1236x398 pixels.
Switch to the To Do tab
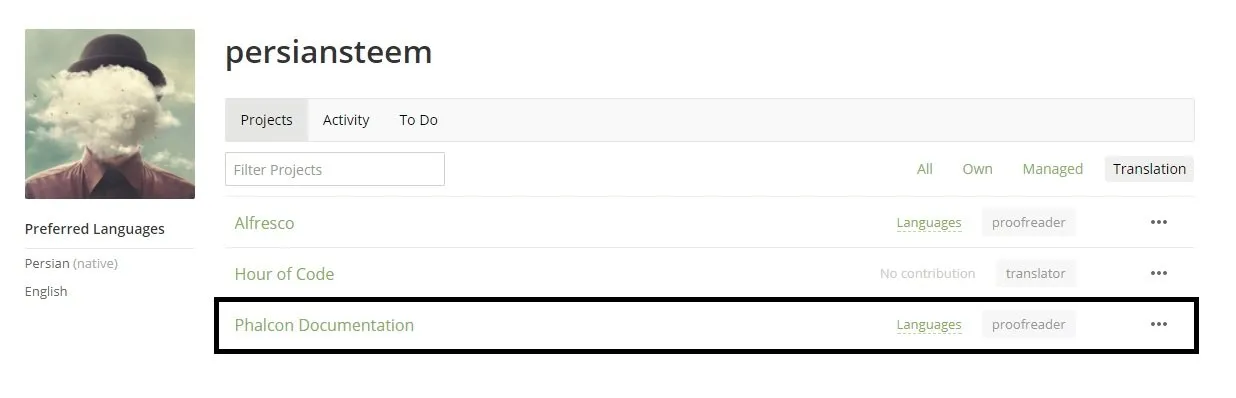(x=418, y=120)
